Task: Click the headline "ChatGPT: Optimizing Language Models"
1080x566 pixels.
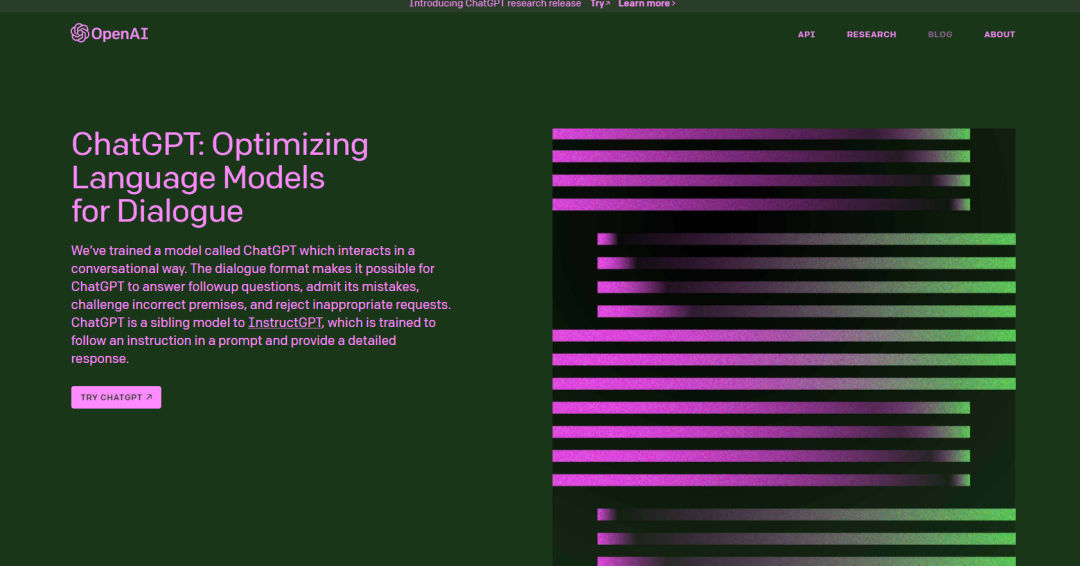Action: [x=220, y=178]
